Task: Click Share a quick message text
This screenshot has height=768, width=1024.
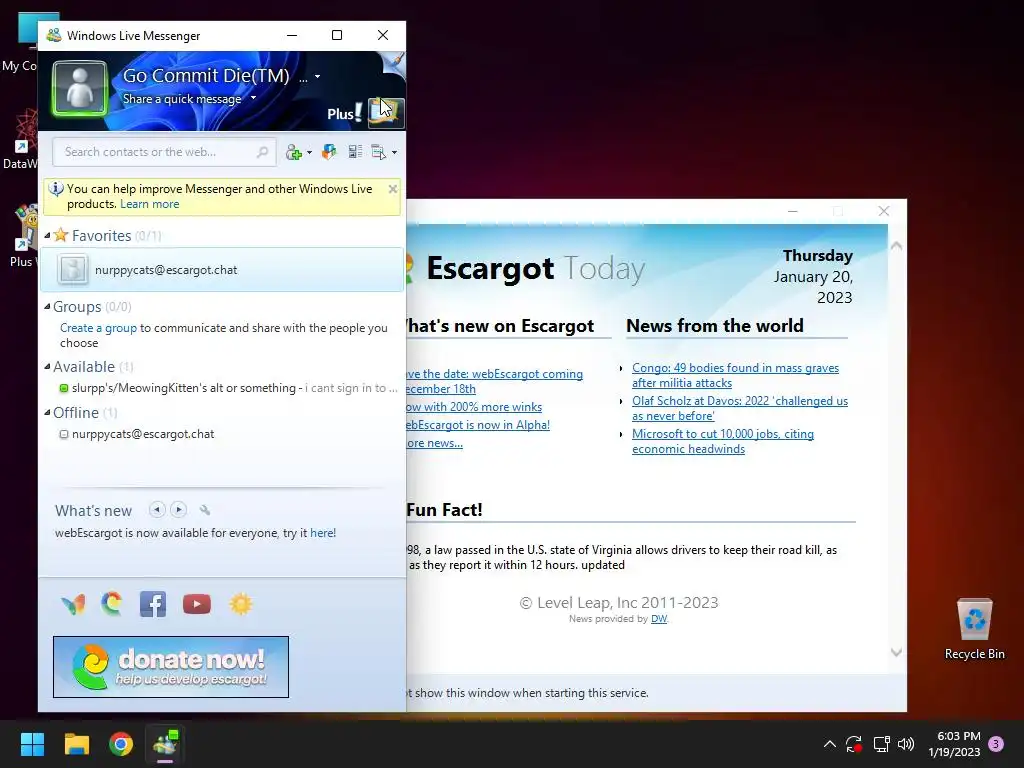Action: pyautogui.click(x=182, y=99)
